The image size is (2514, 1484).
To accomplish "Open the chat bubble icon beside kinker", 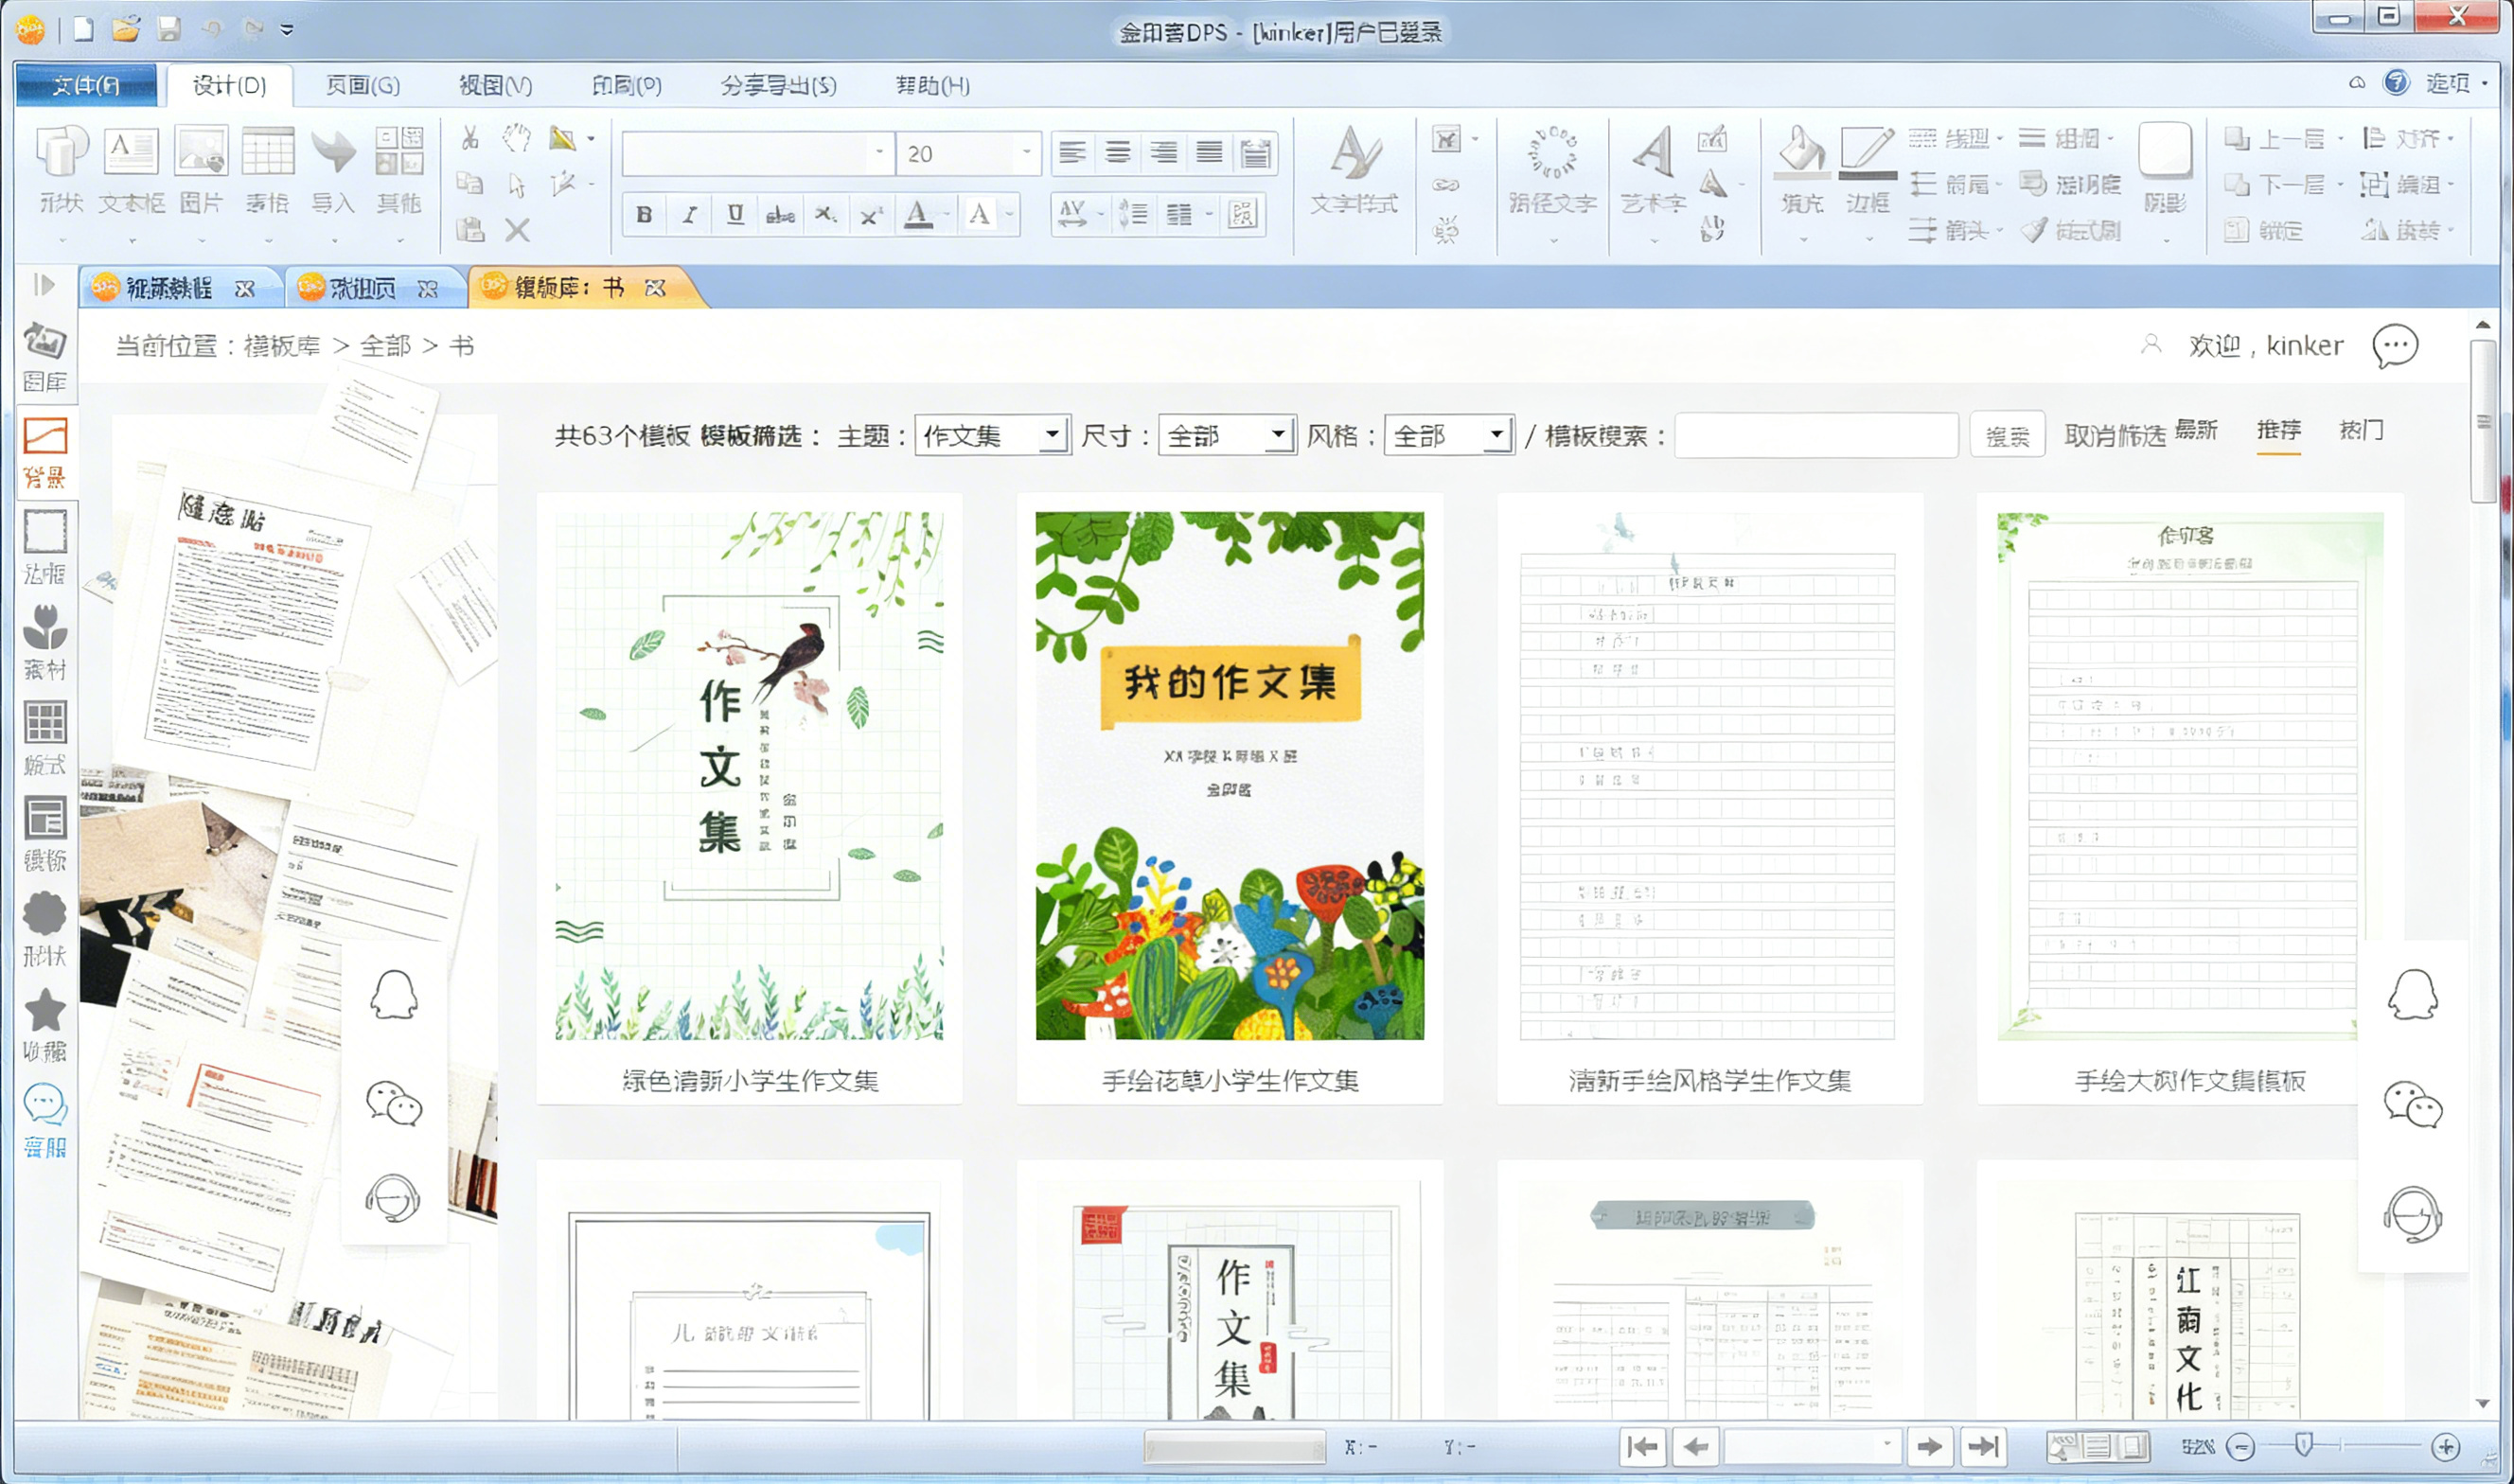I will (2395, 346).
